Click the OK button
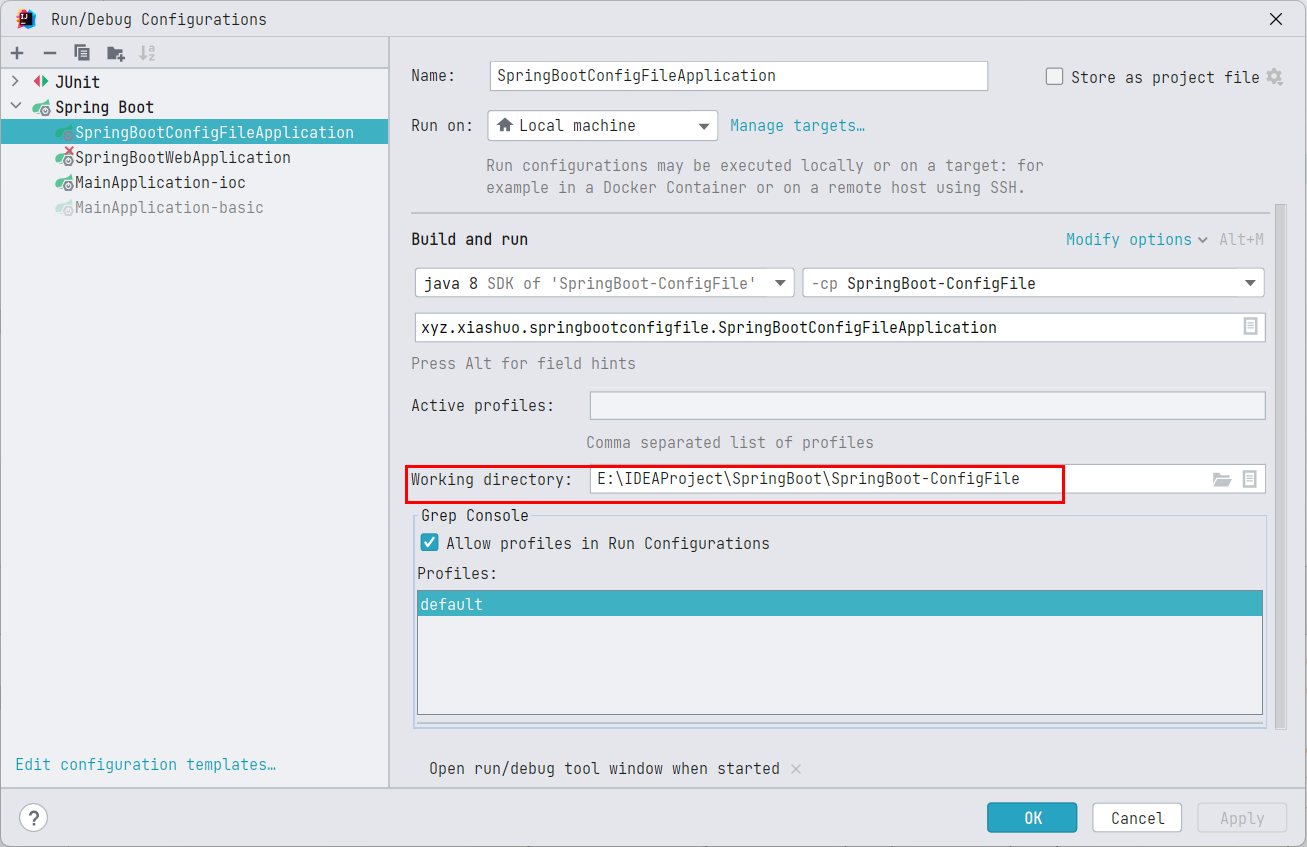 [x=1032, y=818]
